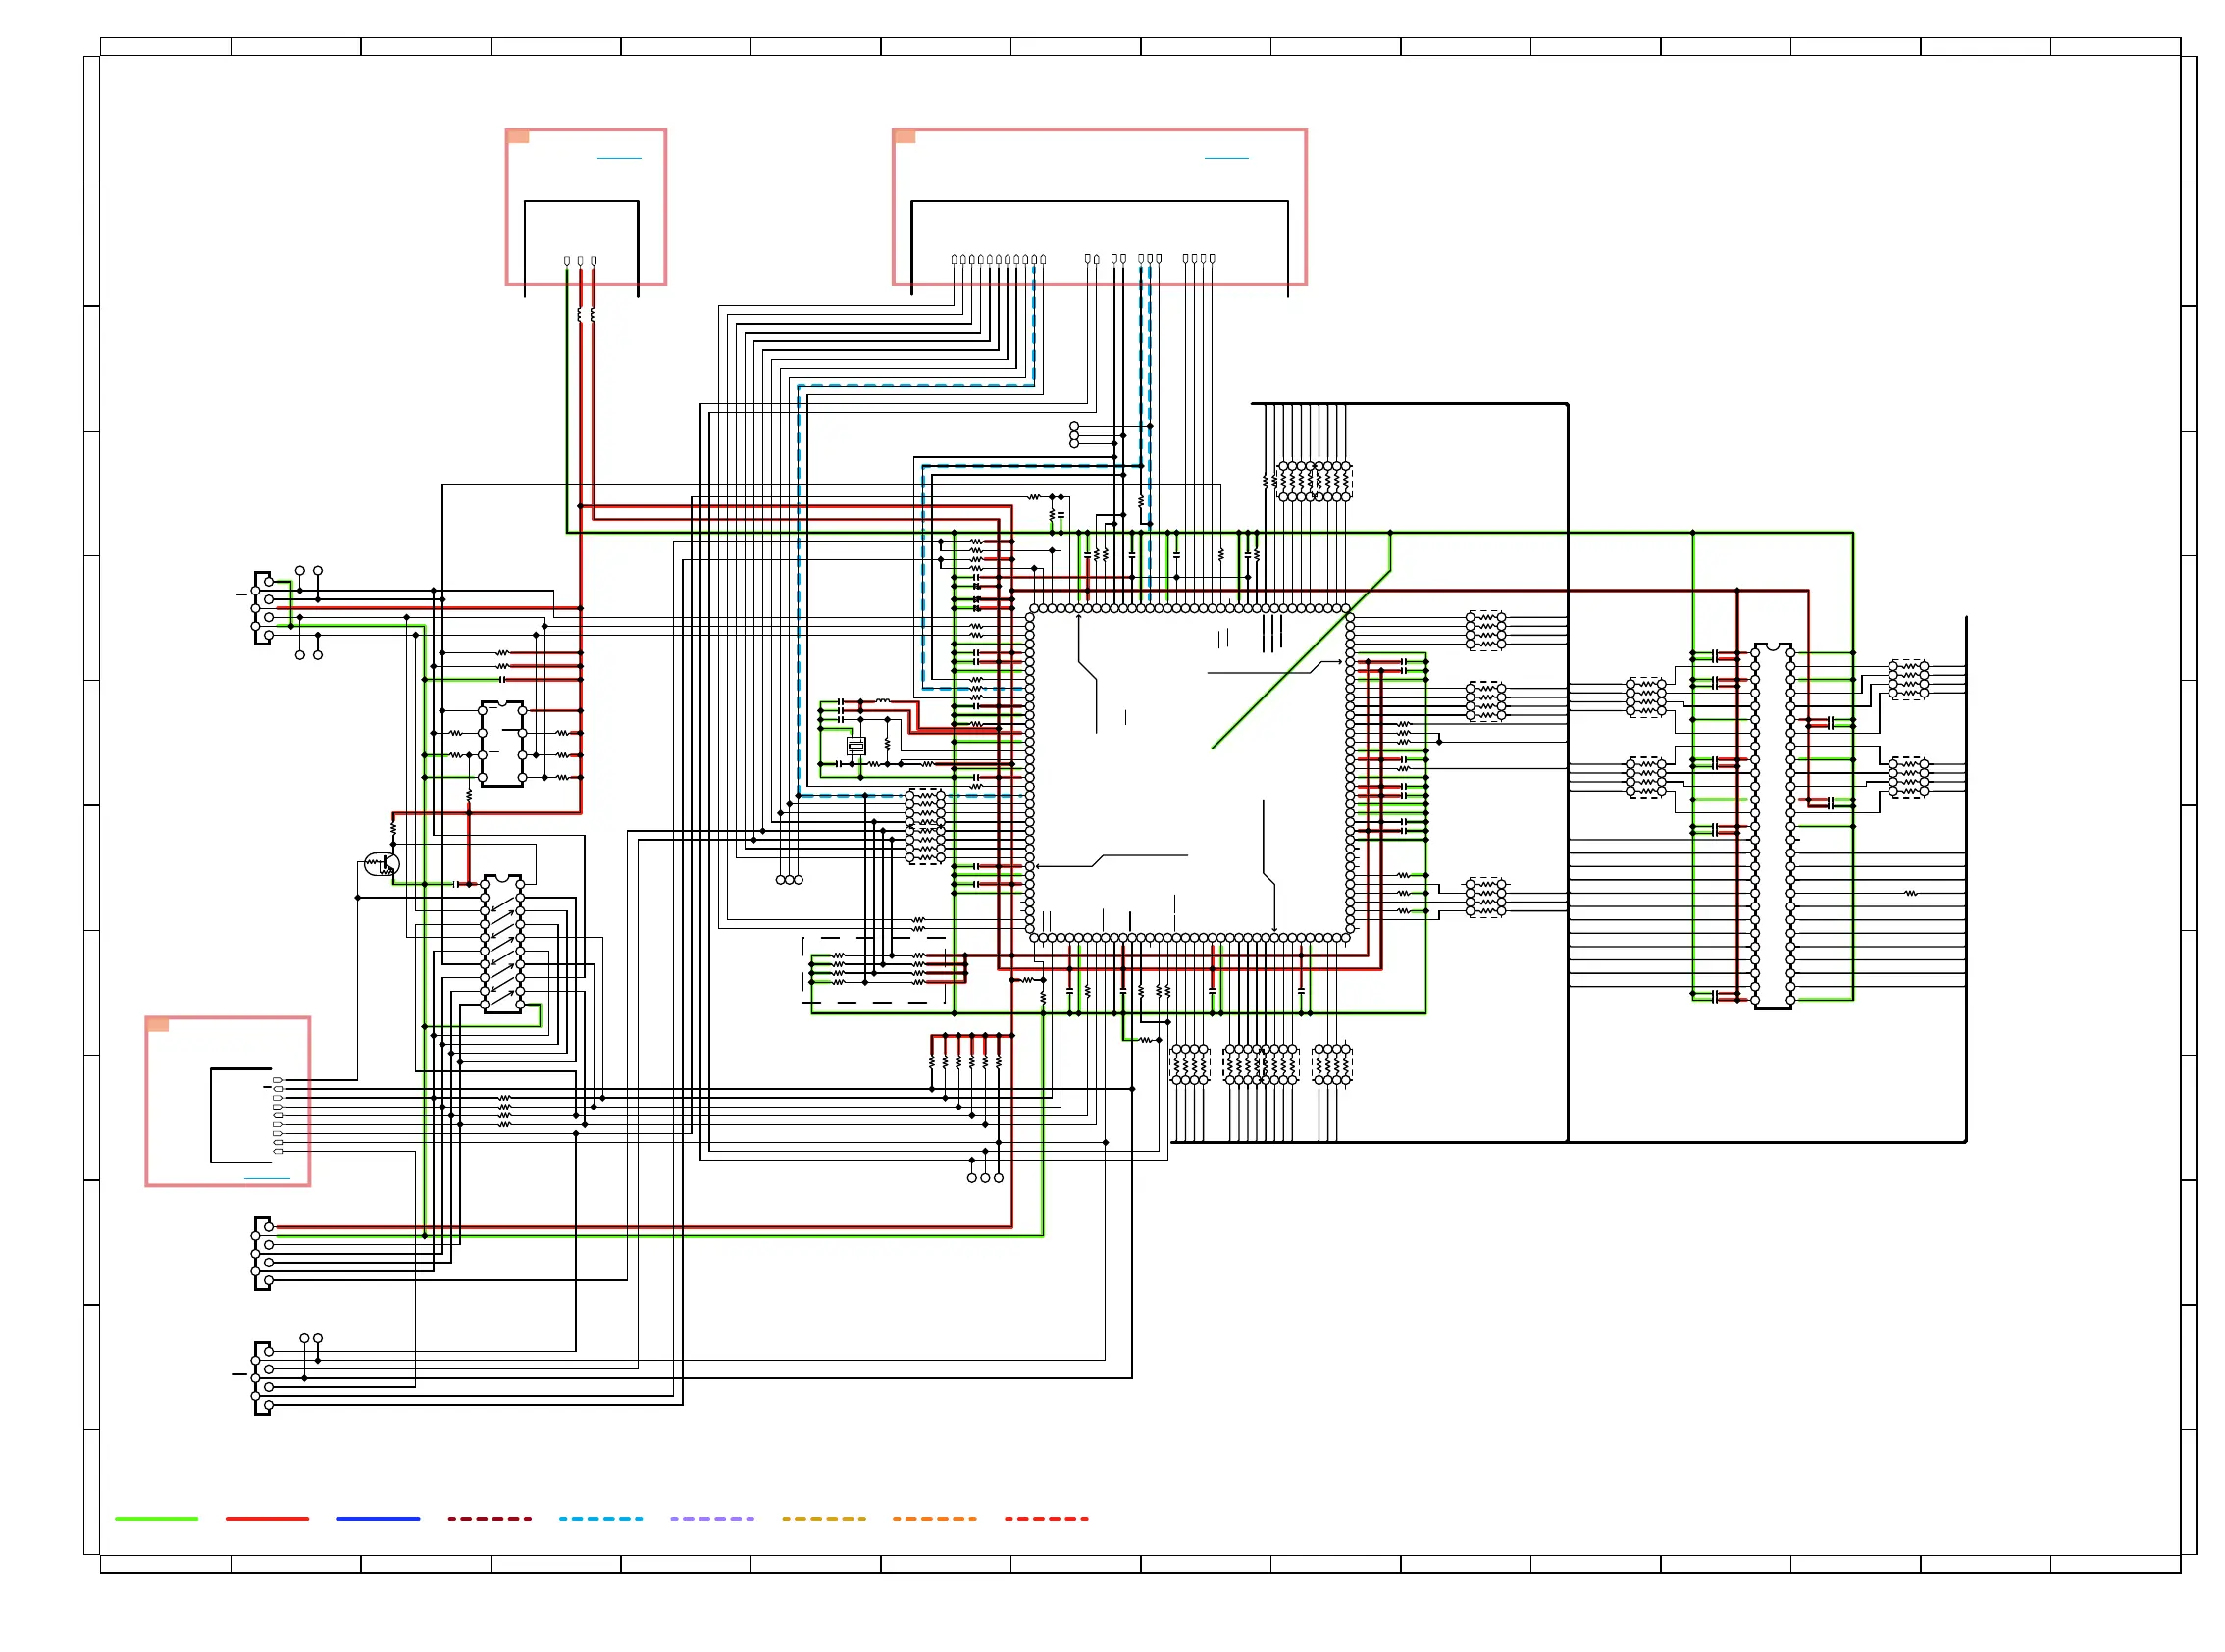Select the dark red dashed legend line
Screen dimensions: 2225x1652
coord(489,1518)
